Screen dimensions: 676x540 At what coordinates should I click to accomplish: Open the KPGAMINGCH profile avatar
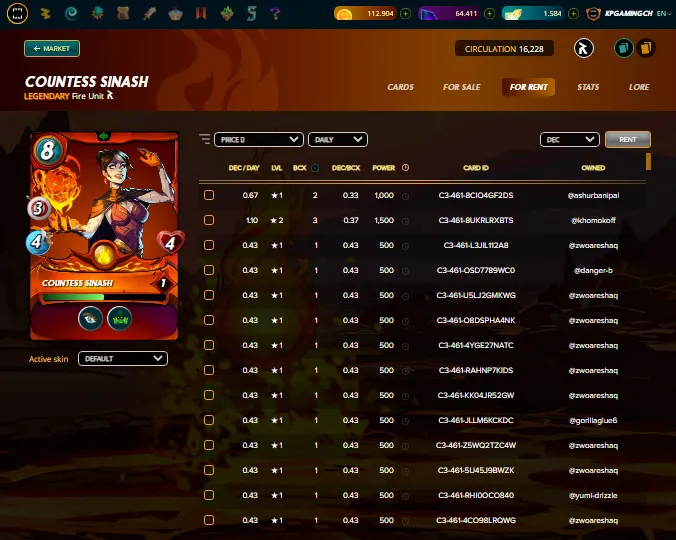[594, 14]
